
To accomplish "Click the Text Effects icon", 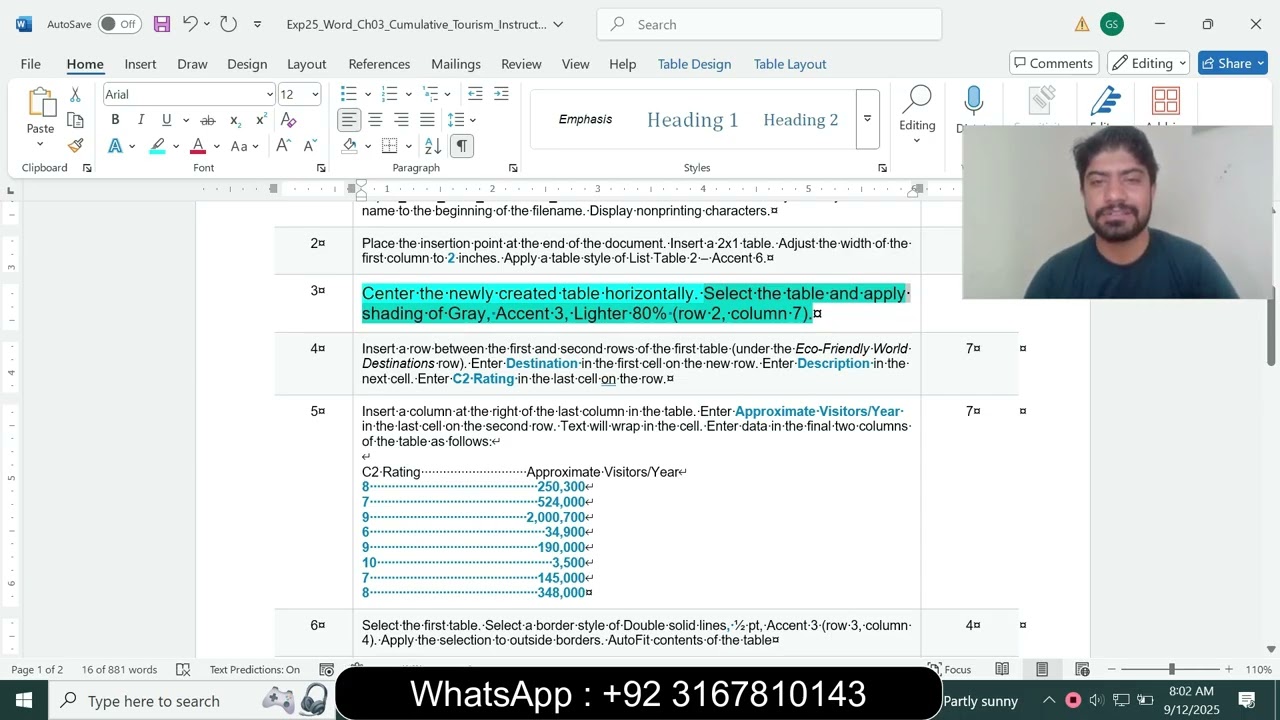I will click(x=115, y=146).
